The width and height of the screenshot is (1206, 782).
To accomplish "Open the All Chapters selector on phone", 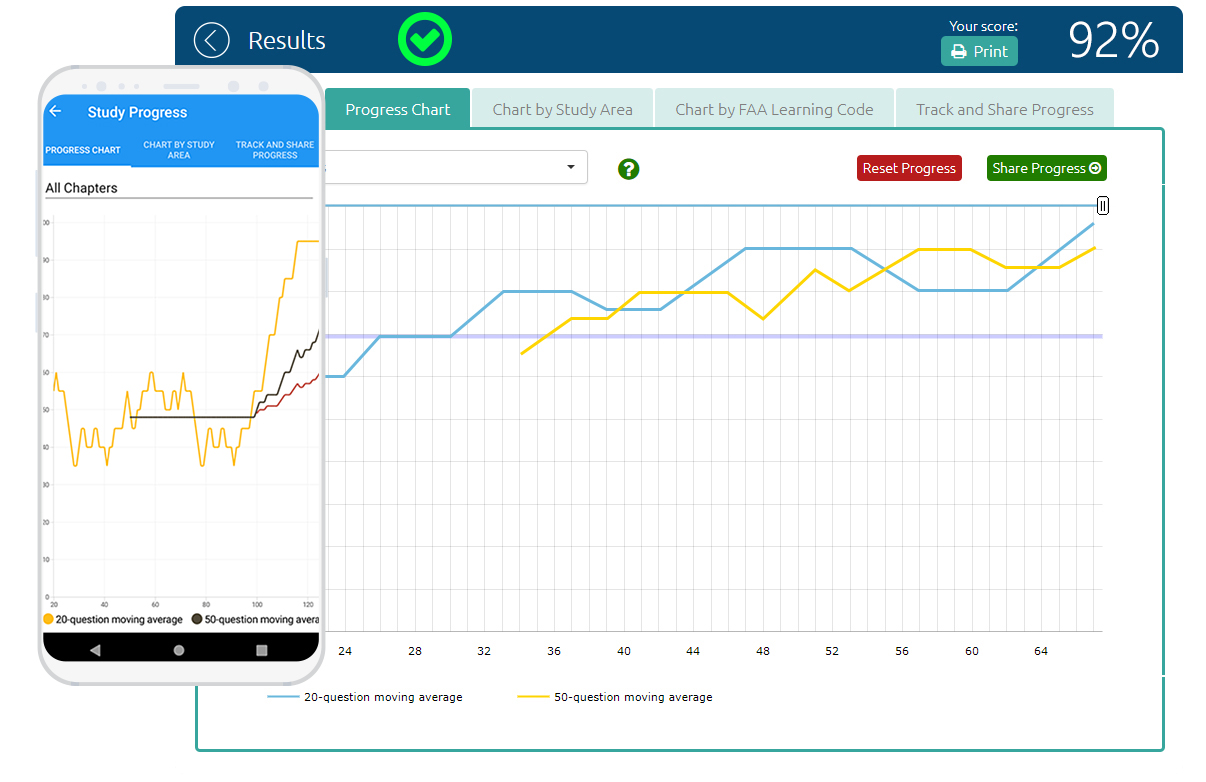I will (x=179, y=188).
